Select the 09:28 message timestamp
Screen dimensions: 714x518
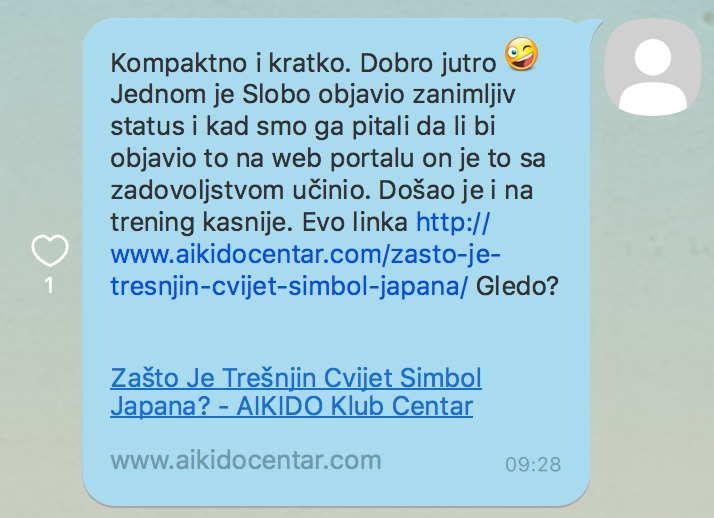point(533,465)
